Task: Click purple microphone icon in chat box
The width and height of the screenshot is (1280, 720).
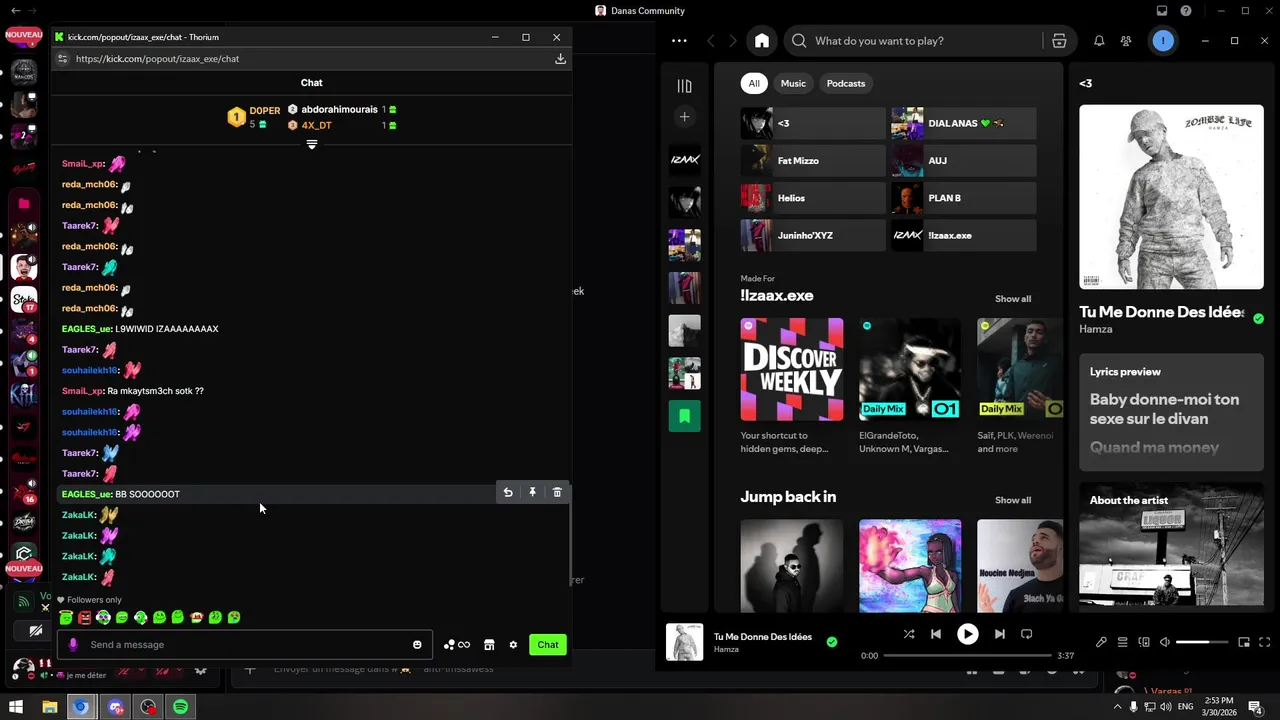Action: 73,645
